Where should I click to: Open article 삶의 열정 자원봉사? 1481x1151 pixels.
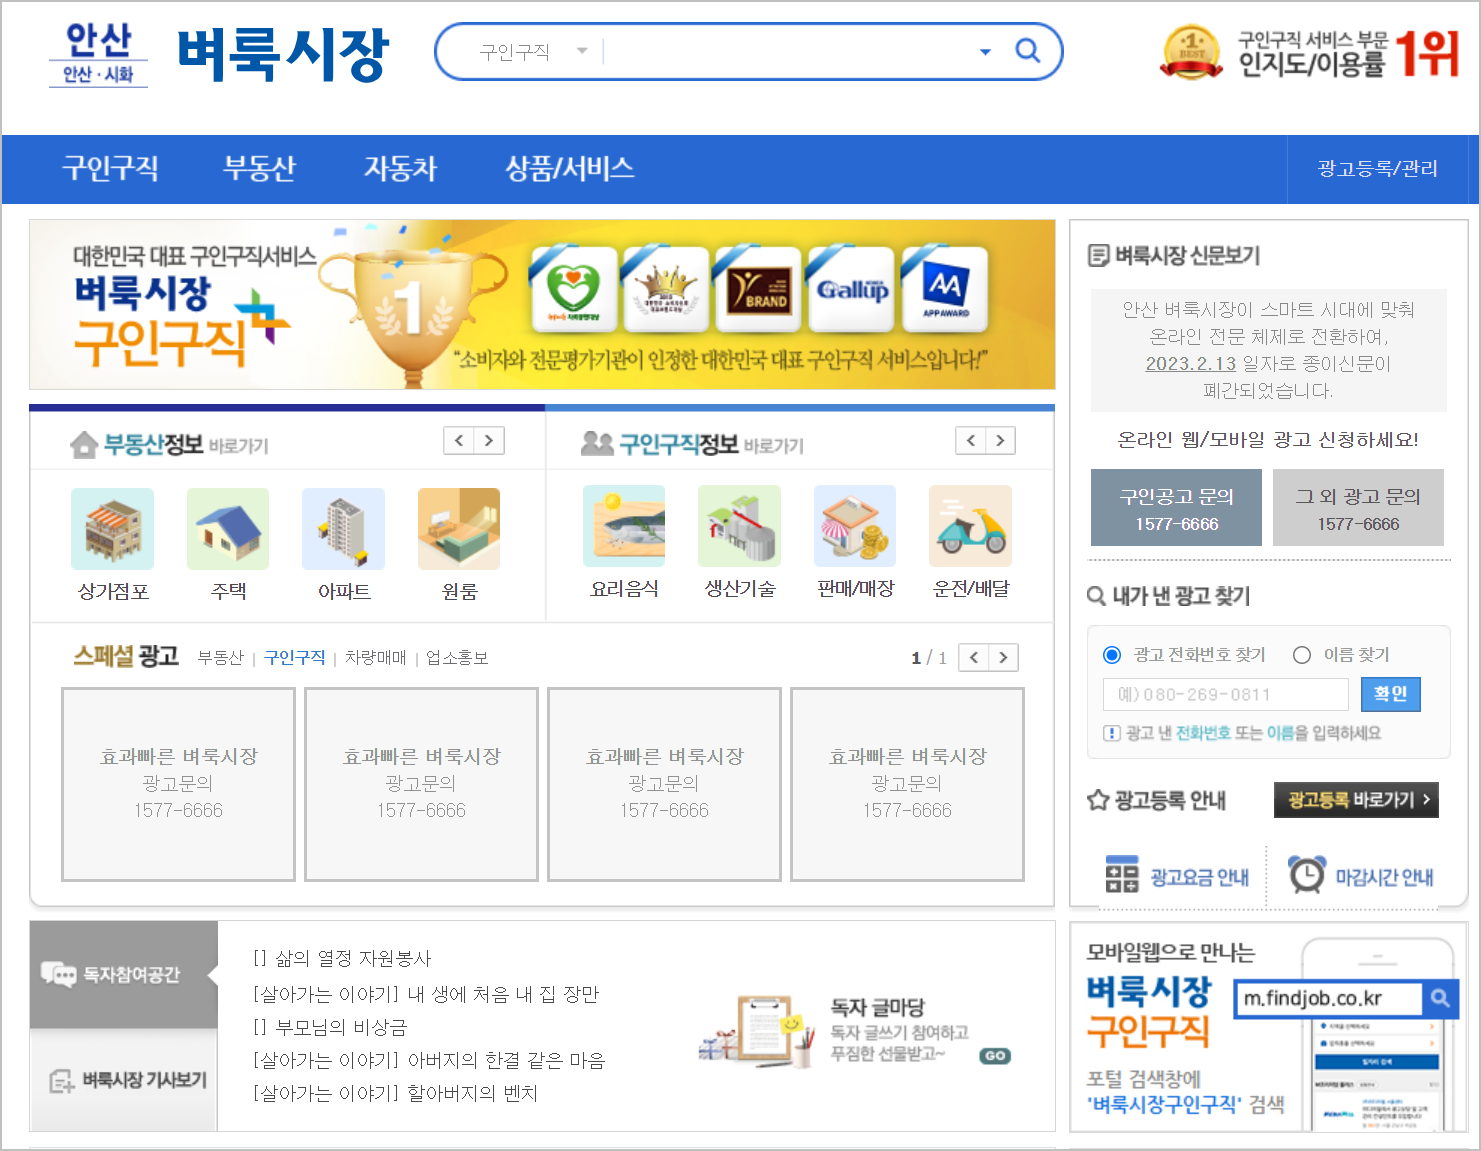[x=342, y=959]
